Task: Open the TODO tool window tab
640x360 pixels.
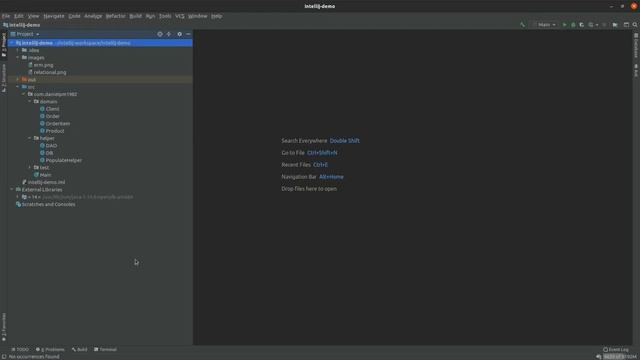Action: pyautogui.click(x=20, y=350)
